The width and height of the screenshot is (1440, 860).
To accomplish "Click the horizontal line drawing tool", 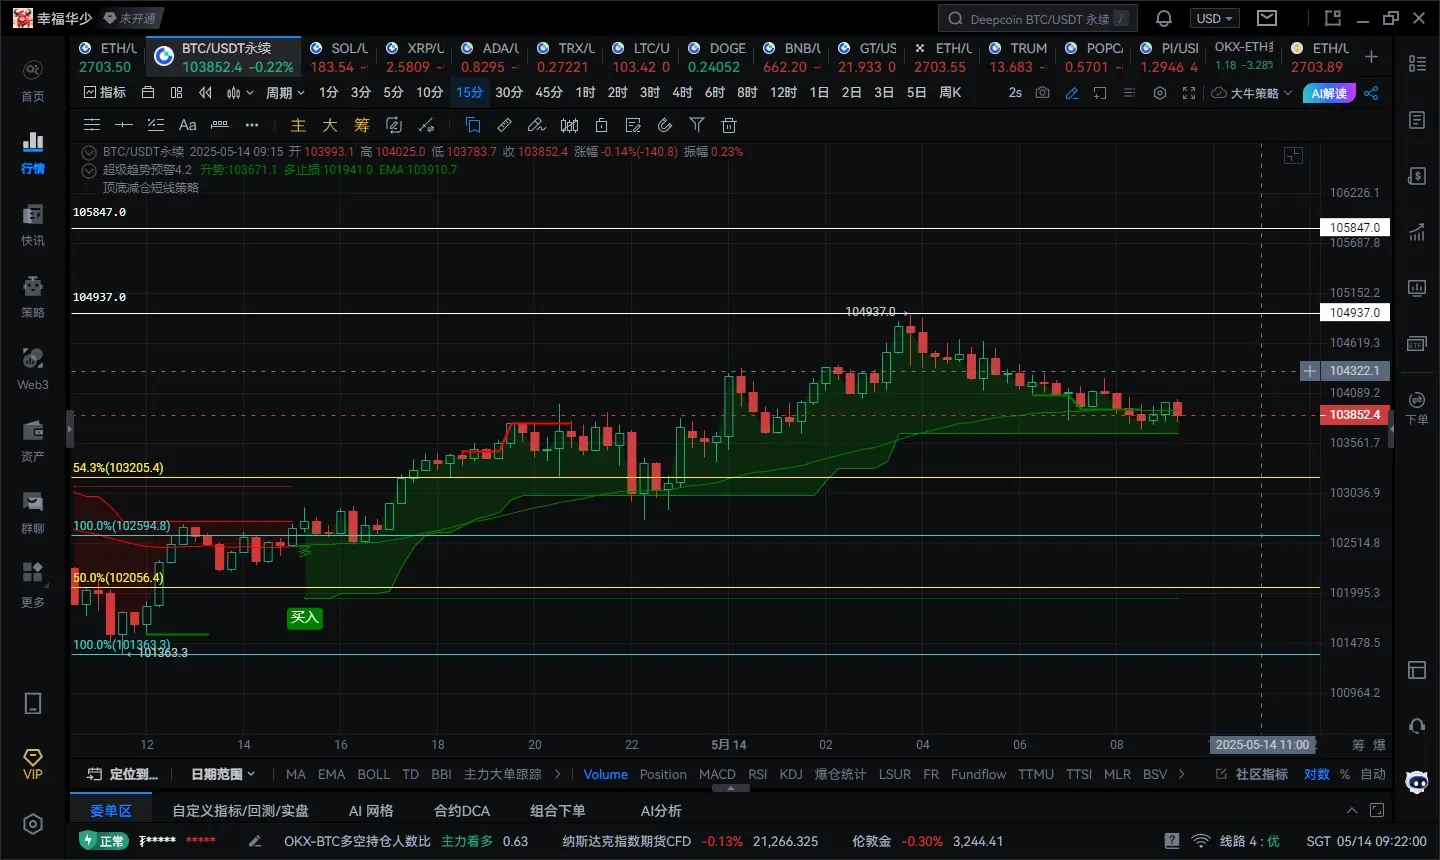I will (x=124, y=125).
